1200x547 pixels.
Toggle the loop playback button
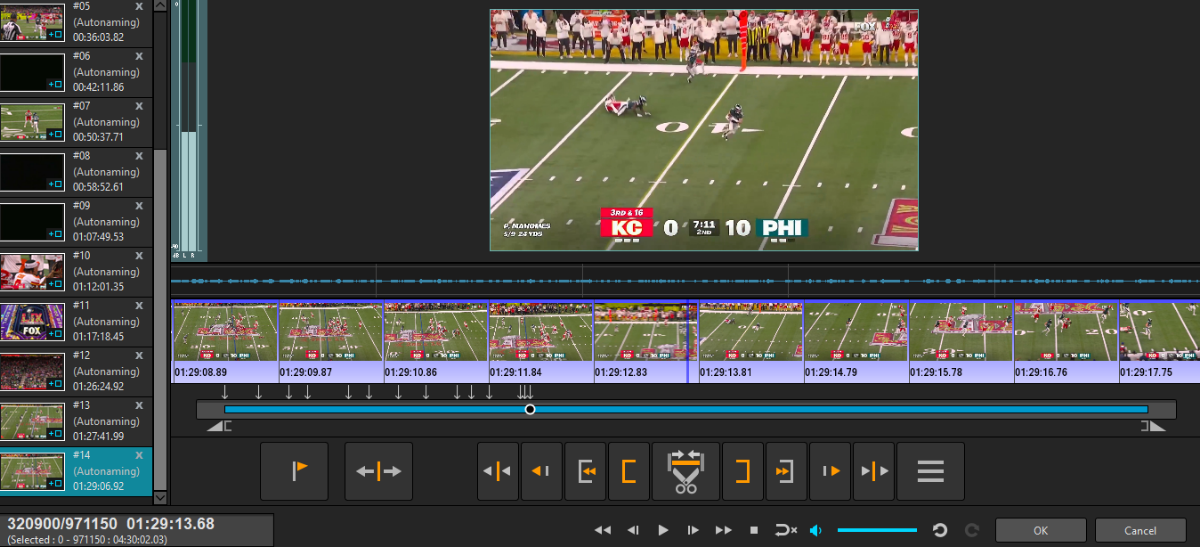pyautogui.click(x=786, y=530)
